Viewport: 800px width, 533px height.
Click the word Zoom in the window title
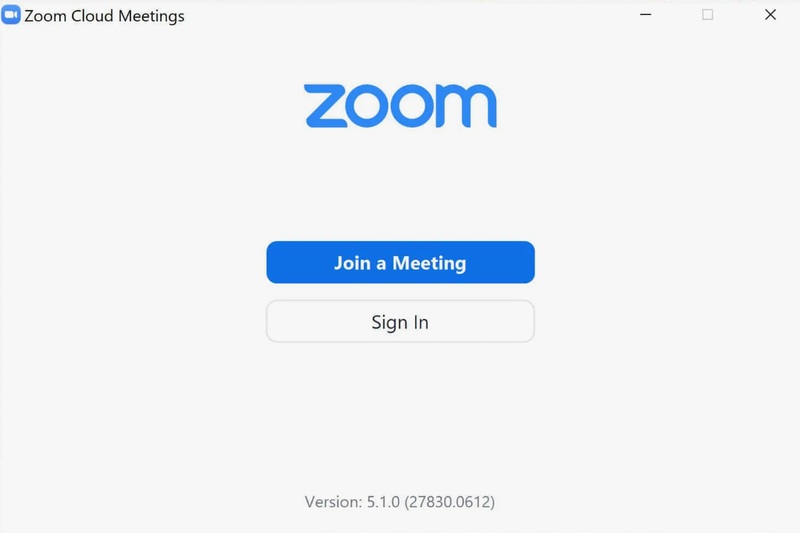[45, 16]
